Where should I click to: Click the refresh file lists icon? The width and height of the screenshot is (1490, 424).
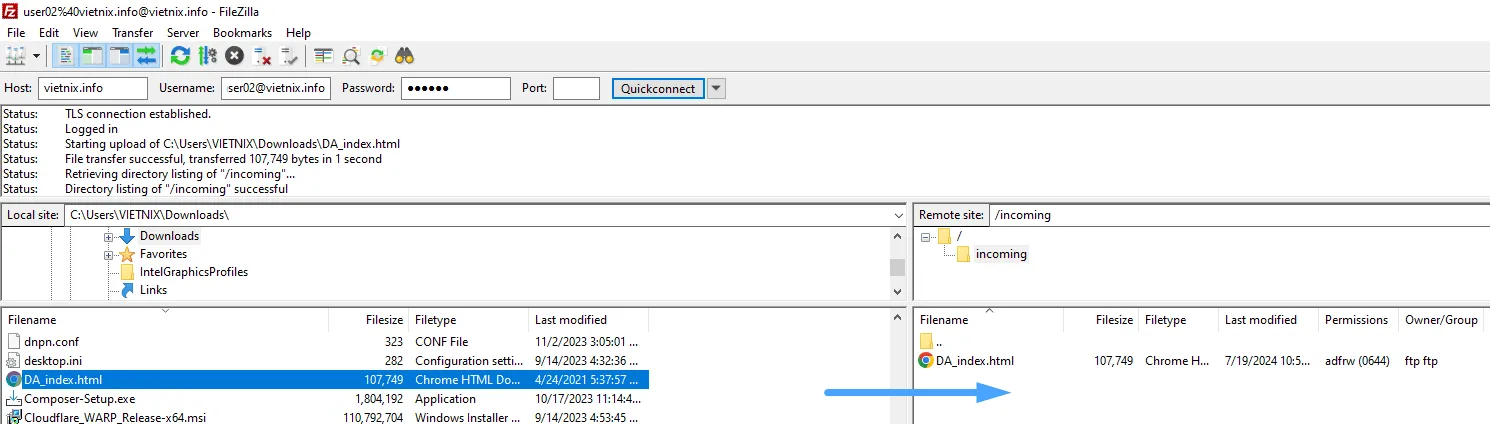[180, 56]
